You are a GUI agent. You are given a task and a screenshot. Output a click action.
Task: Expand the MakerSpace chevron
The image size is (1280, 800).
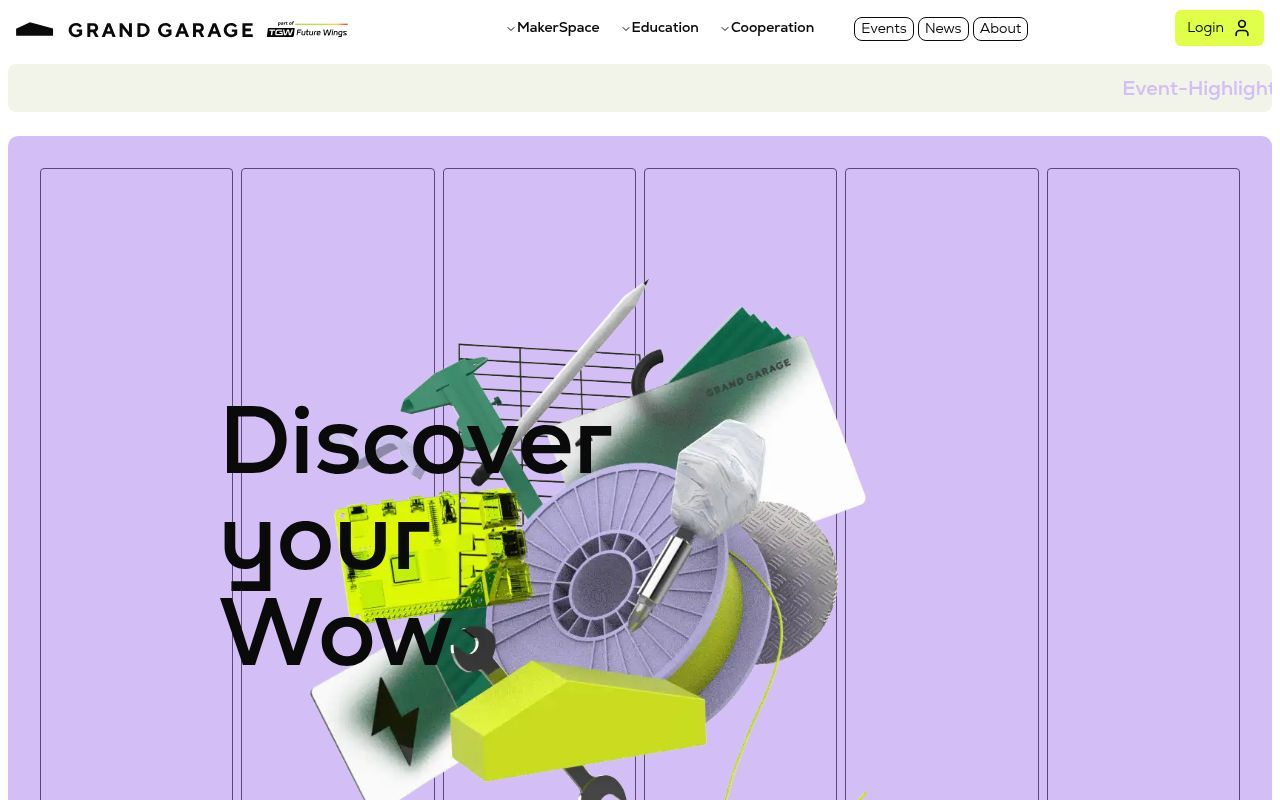coord(511,29)
